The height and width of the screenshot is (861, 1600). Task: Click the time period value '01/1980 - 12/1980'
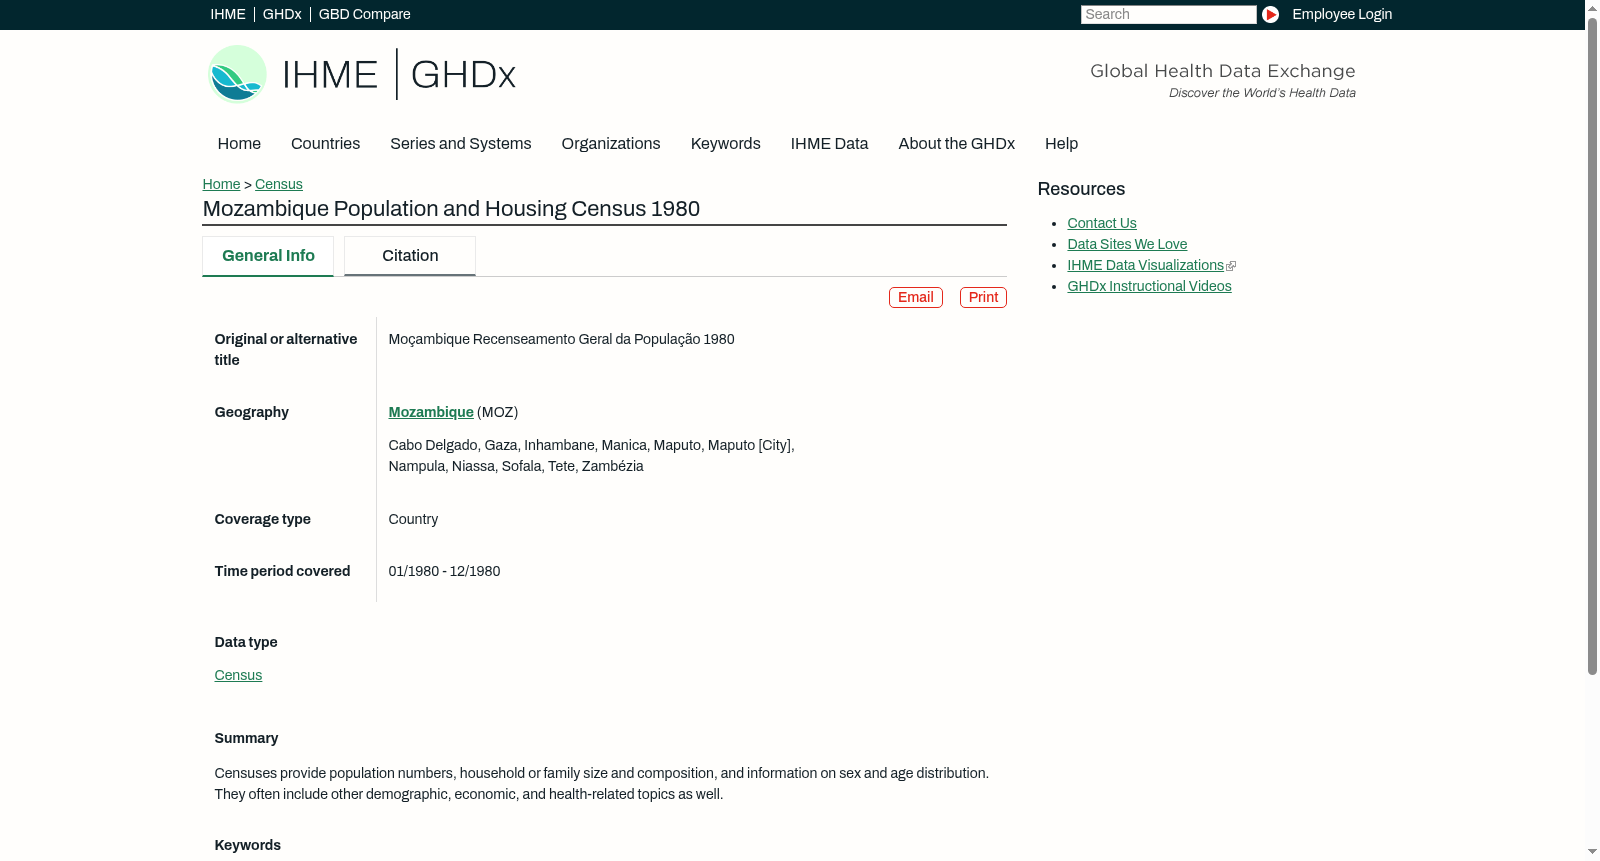pyautogui.click(x=444, y=571)
